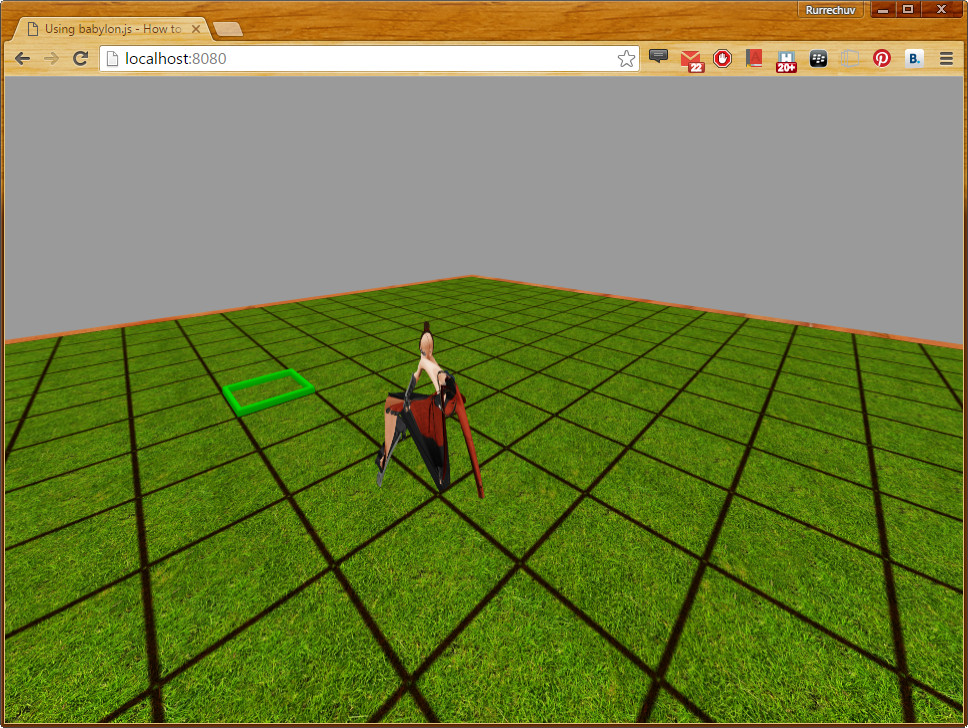Open the red dictionary book extension
This screenshot has height=728, width=968.
pyautogui.click(x=754, y=59)
